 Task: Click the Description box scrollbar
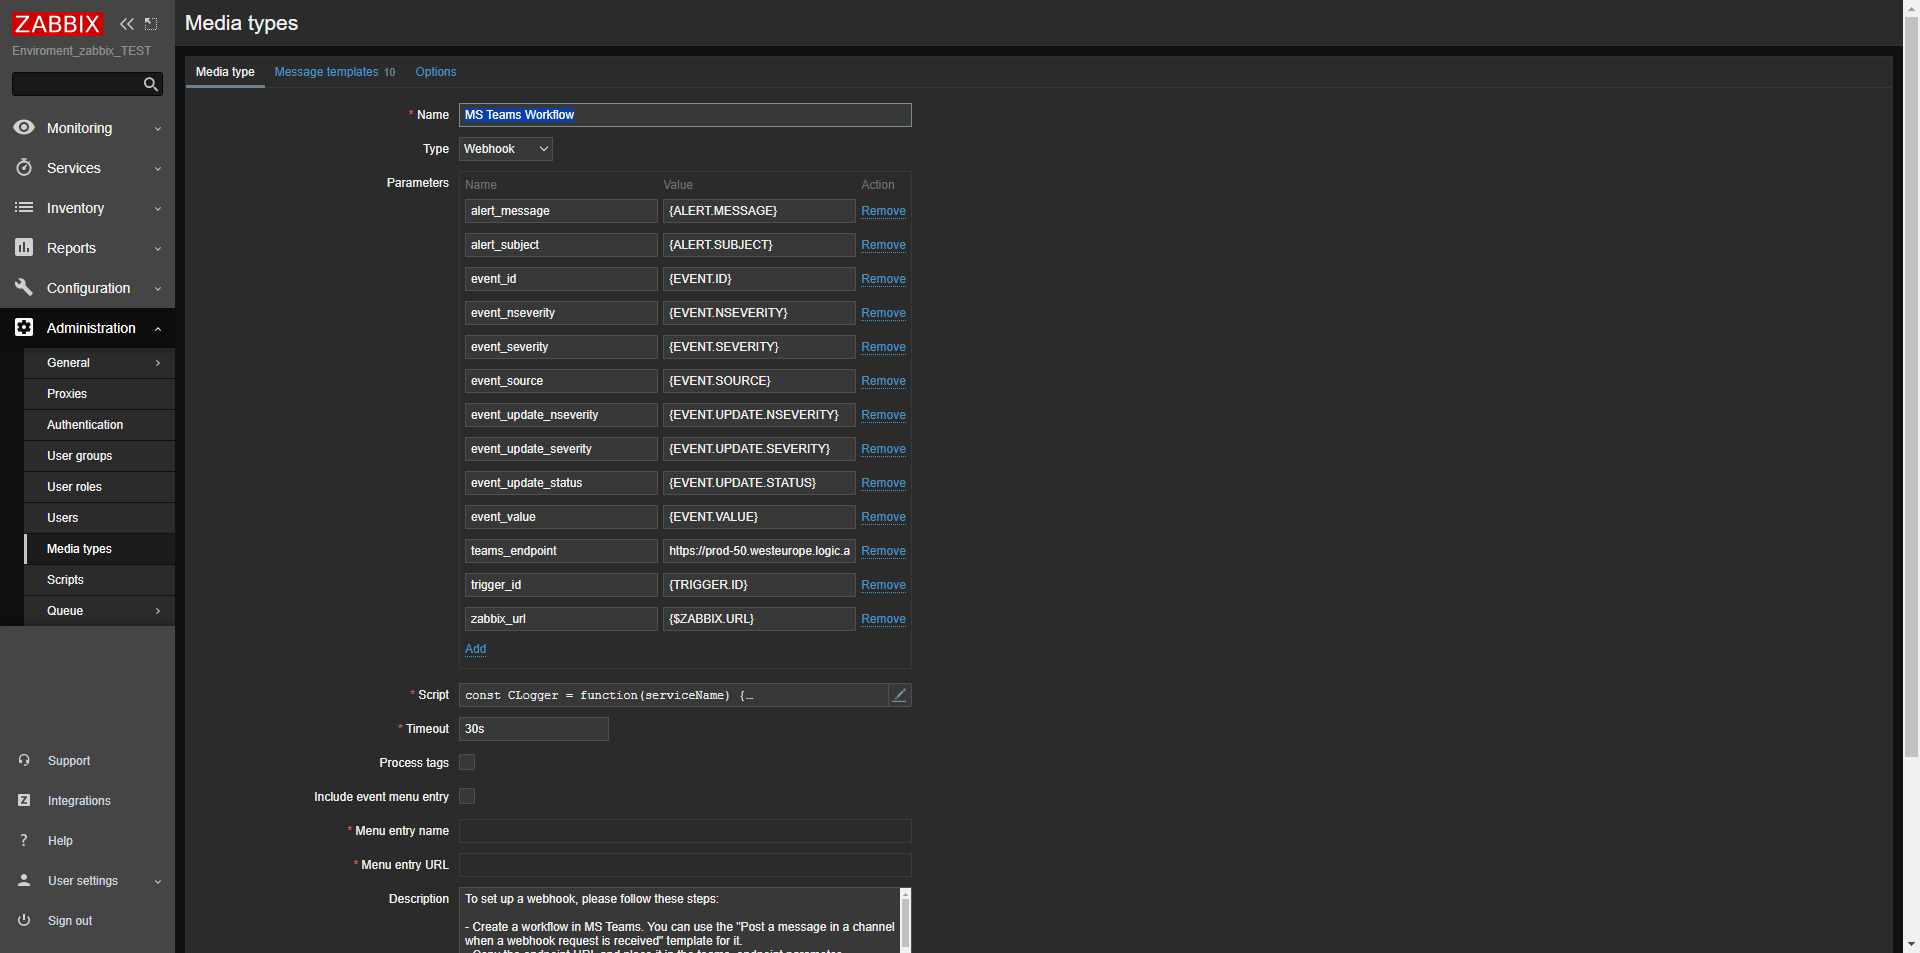coord(905,918)
